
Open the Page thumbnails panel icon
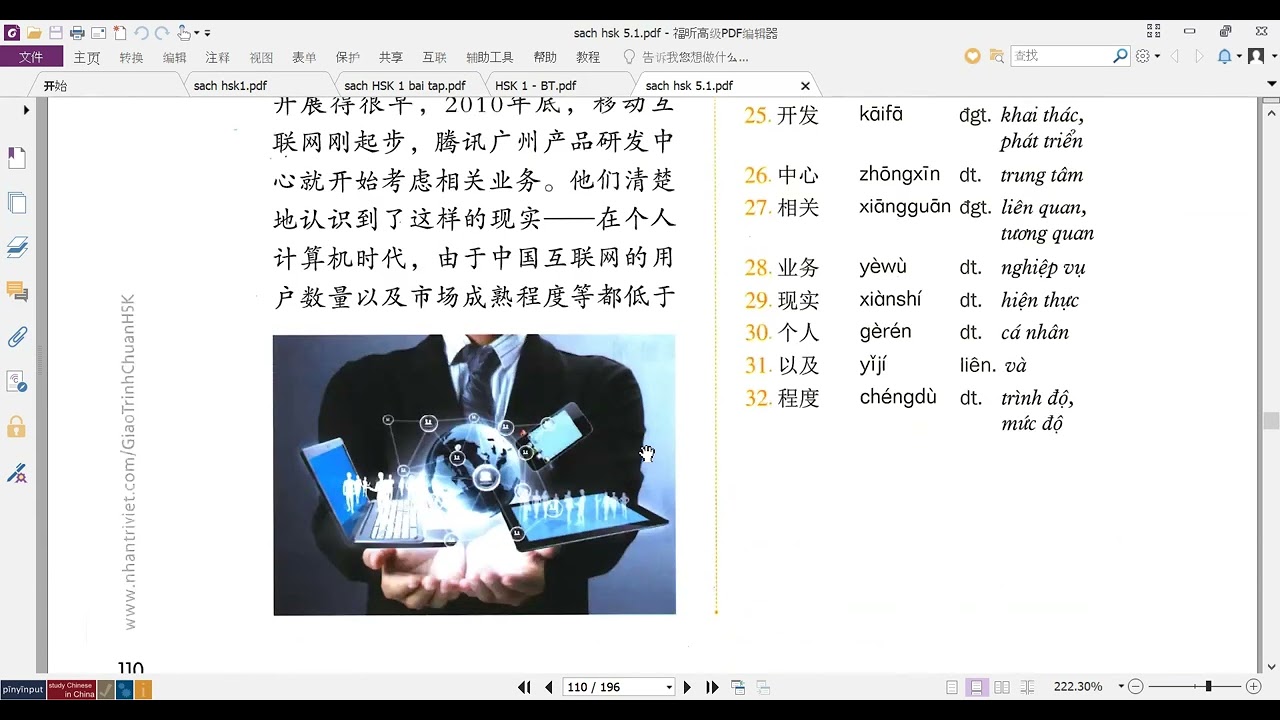17,203
